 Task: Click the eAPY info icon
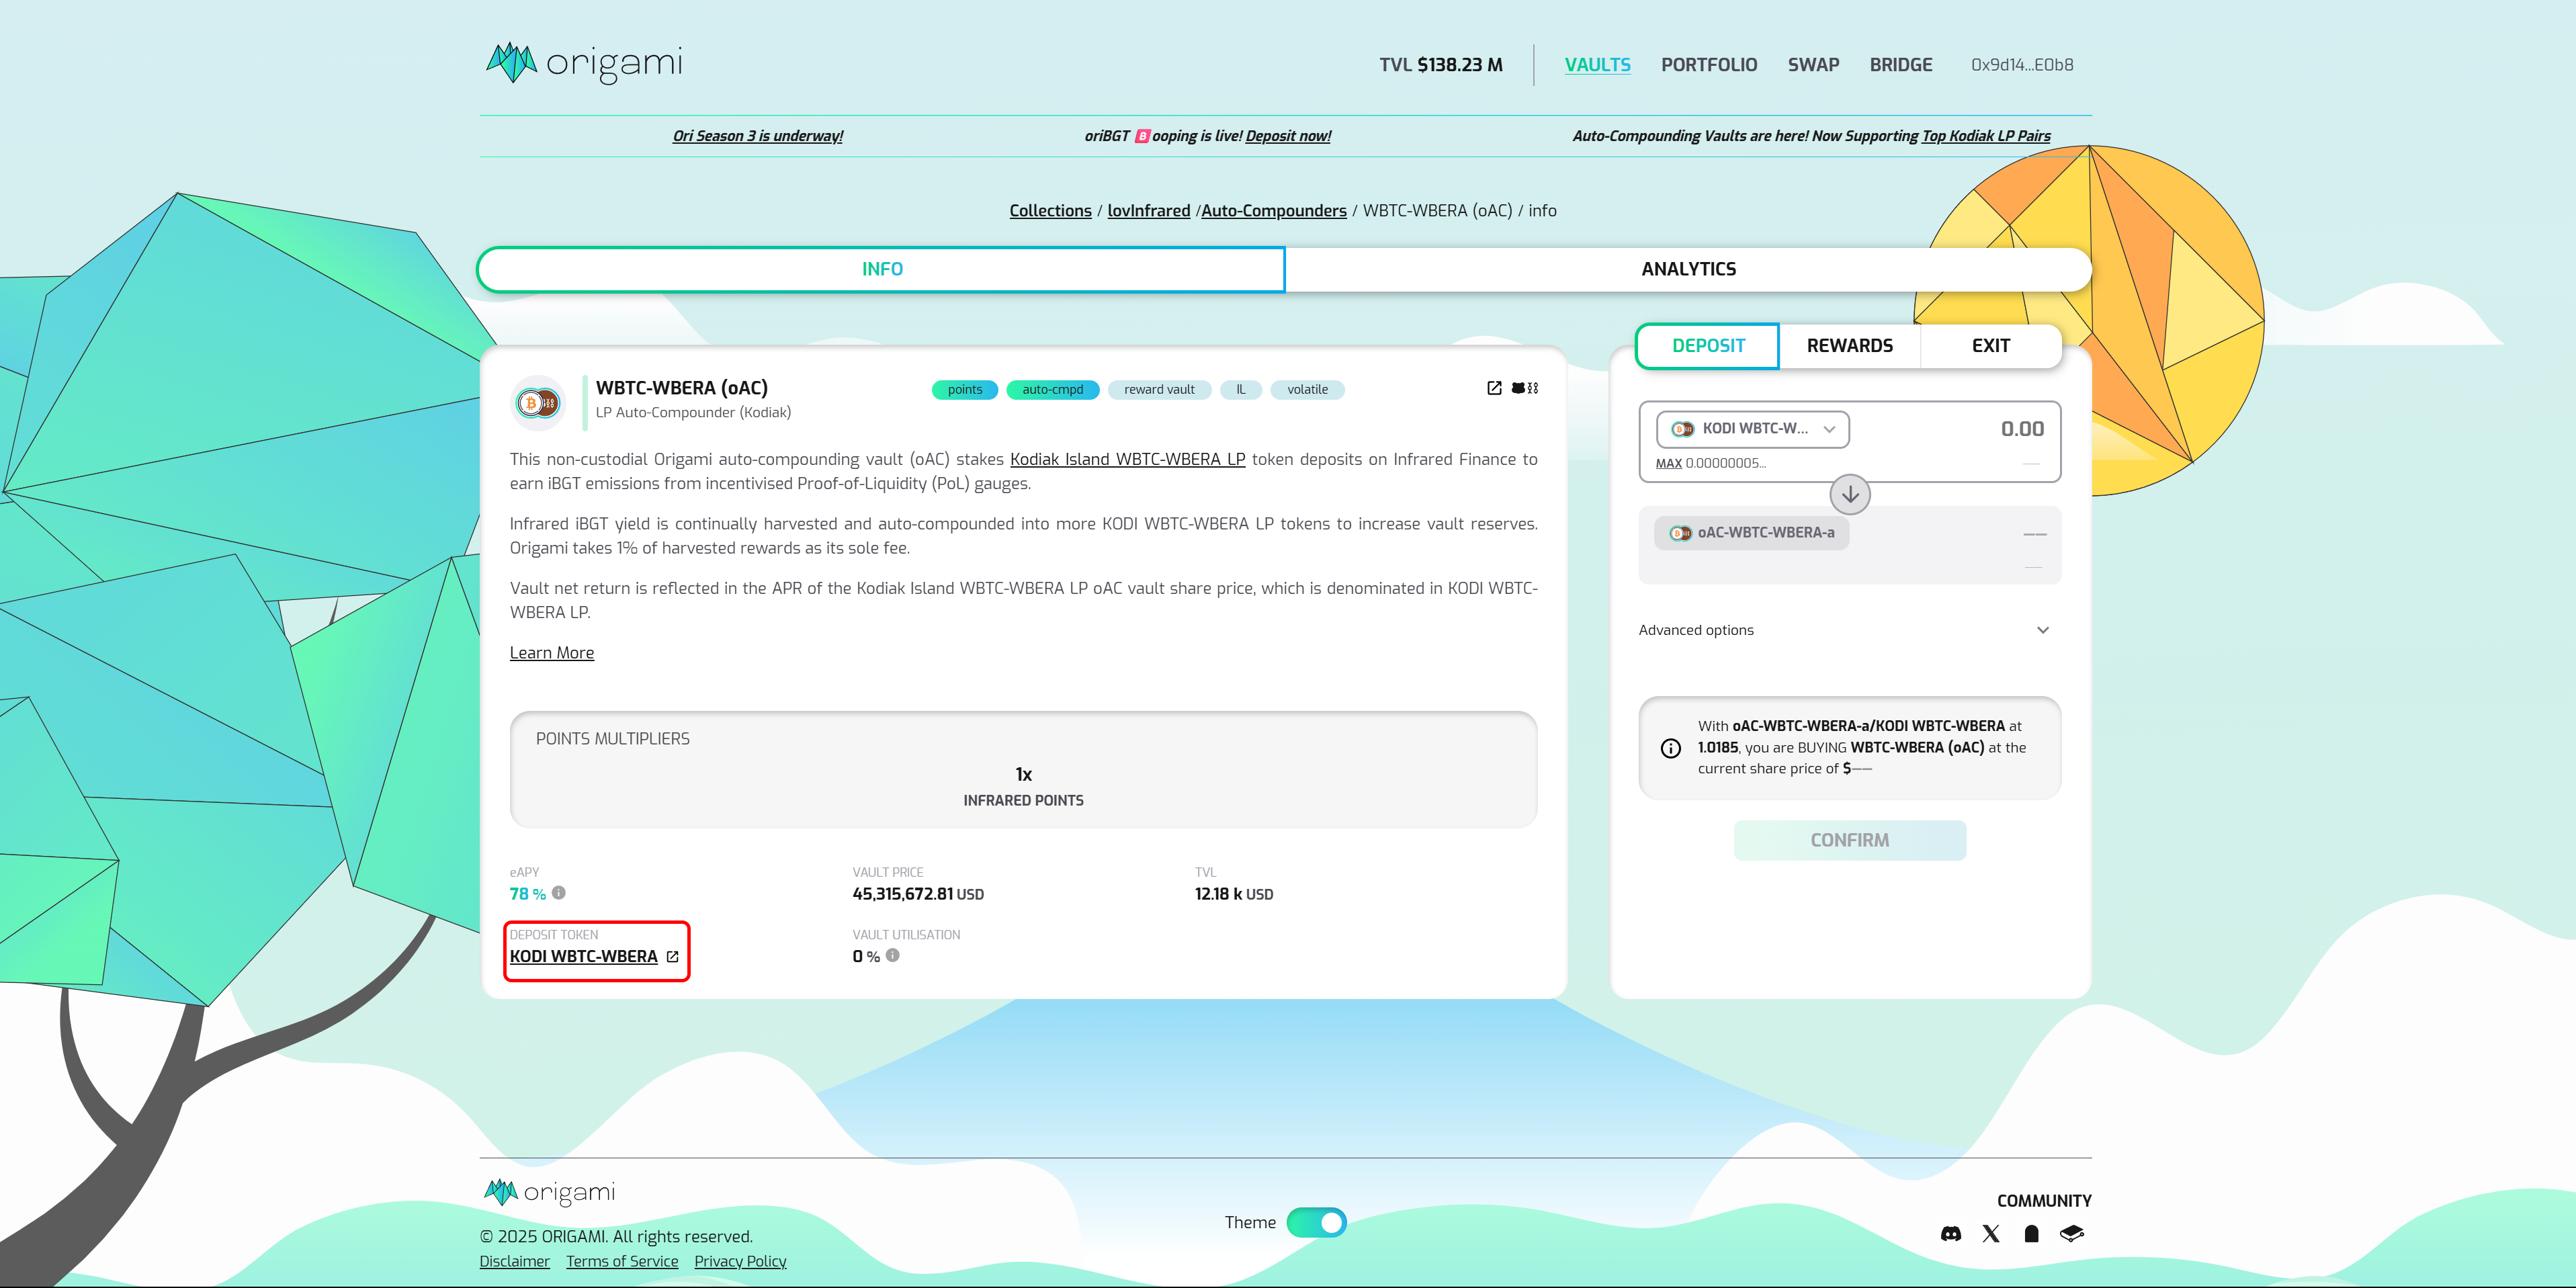(559, 893)
